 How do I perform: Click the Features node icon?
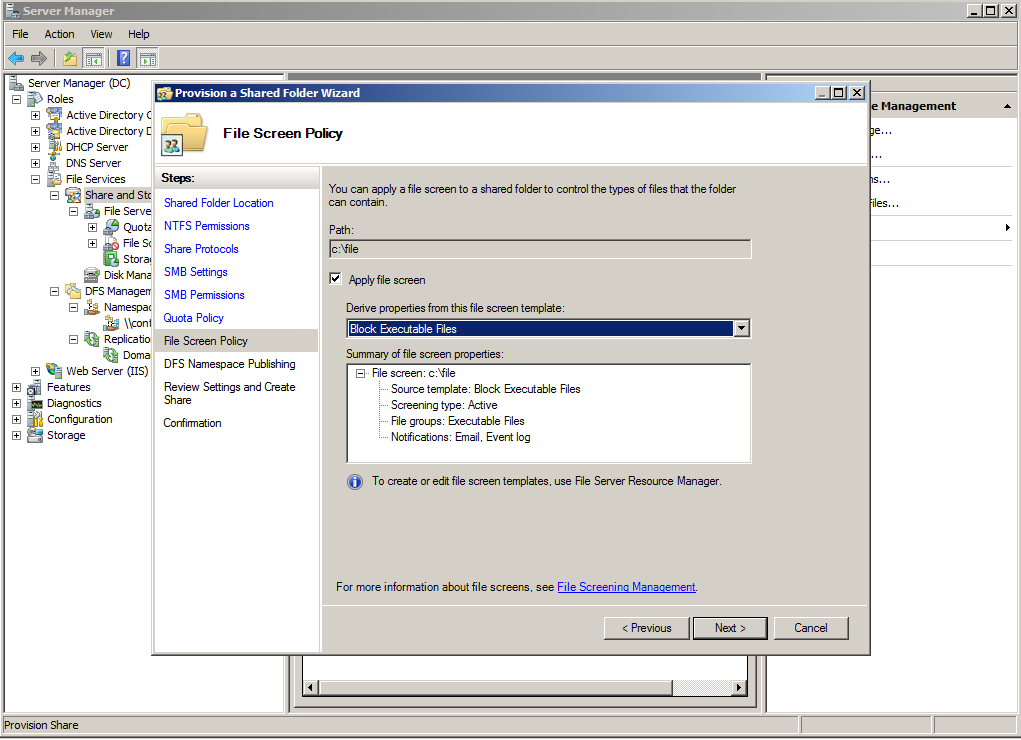(x=35, y=387)
